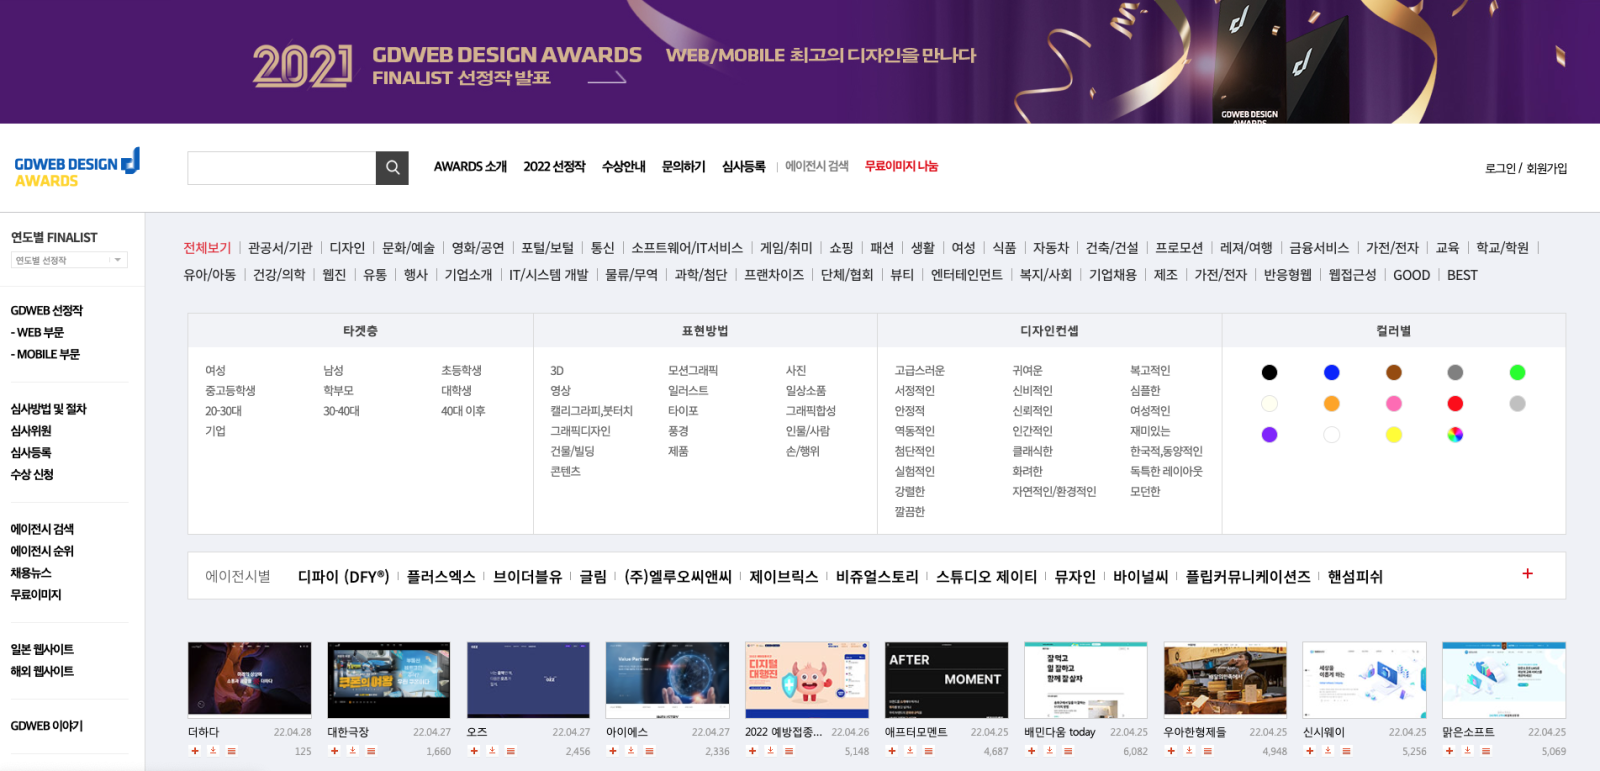Click the list icon under 신시웨이
1600x771 pixels.
click(x=1346, y=751)
